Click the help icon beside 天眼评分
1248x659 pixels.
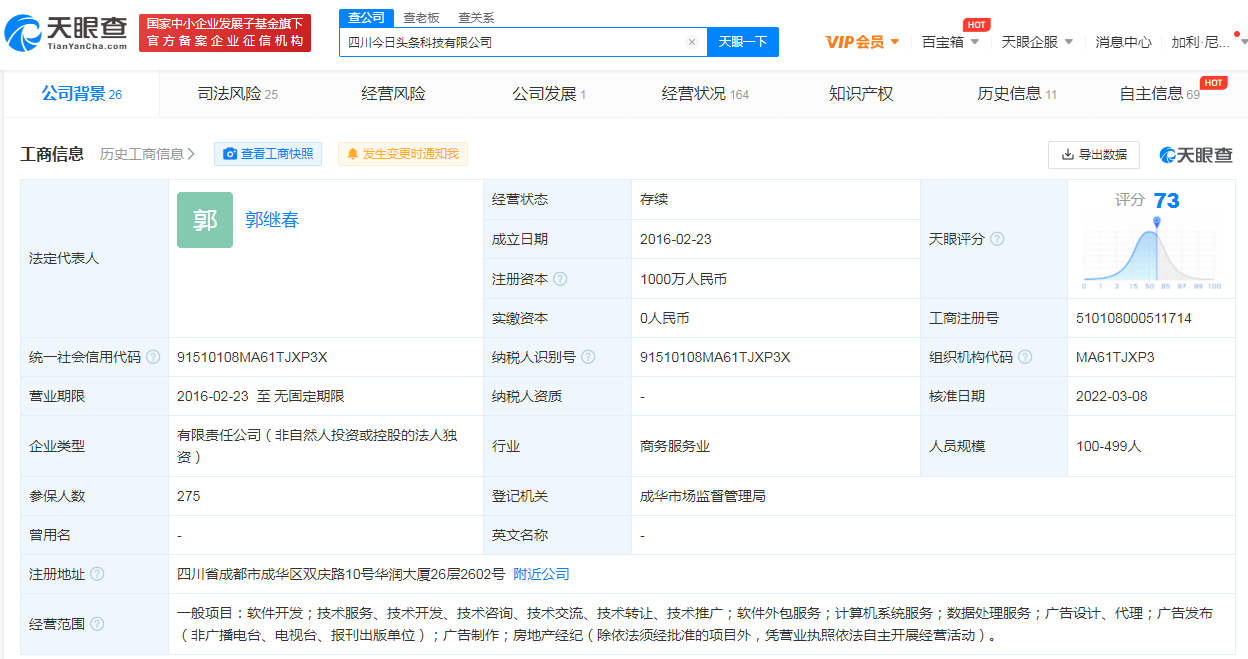(997, 239)
